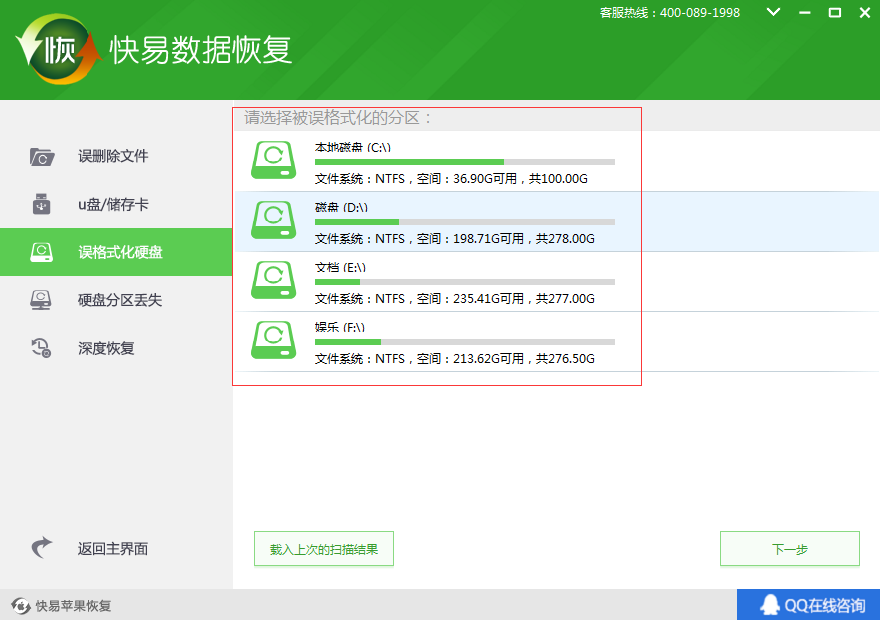Click the 误删除文件 folder icon
Image resolution: width=880 pixels, height=620 pixels.
pos(42,157)
